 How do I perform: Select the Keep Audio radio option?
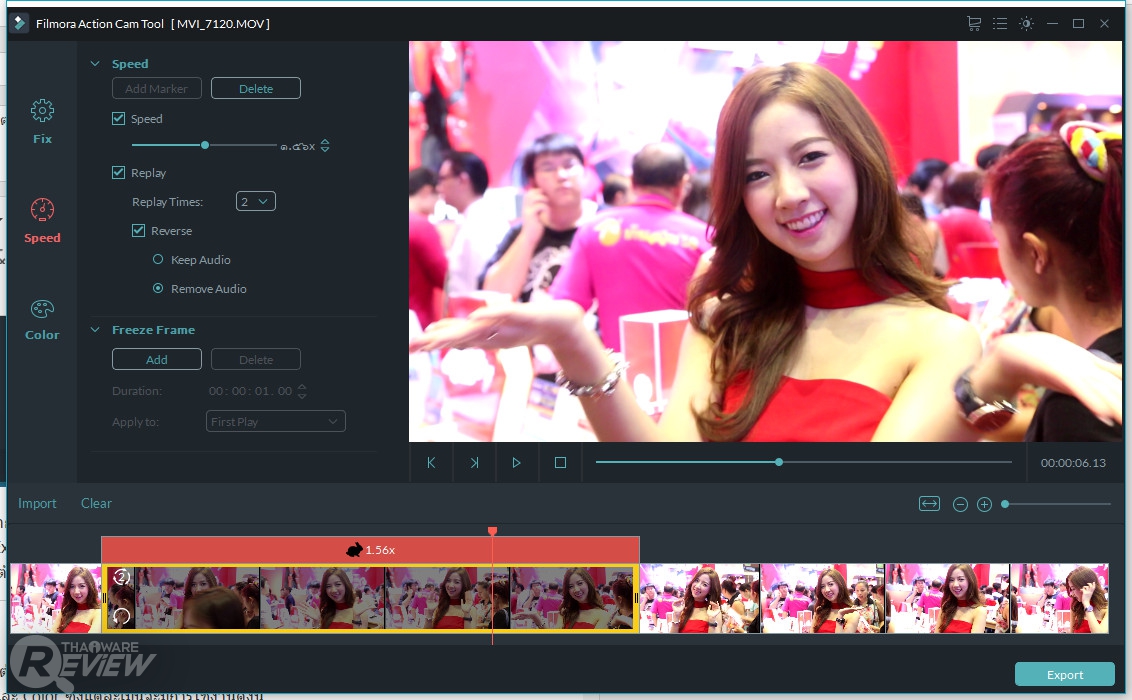[x=158, y=260]
